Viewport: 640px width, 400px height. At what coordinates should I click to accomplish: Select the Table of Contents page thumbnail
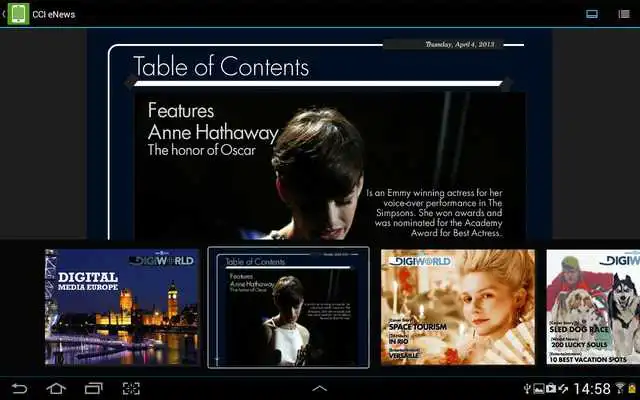pyautogui.click(x=289, y=307)
